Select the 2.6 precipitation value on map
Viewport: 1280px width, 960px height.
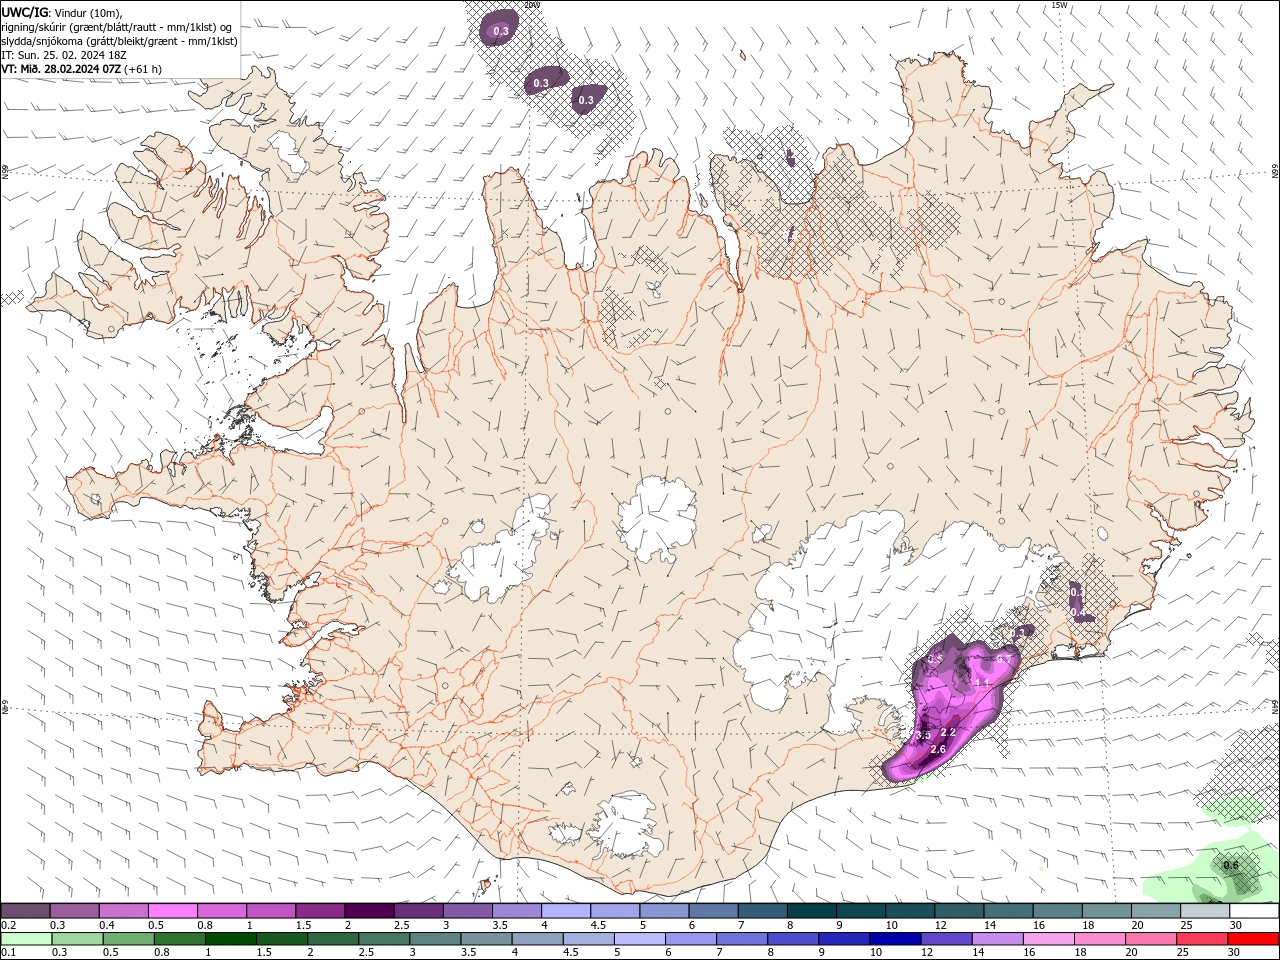click(938, 749)
